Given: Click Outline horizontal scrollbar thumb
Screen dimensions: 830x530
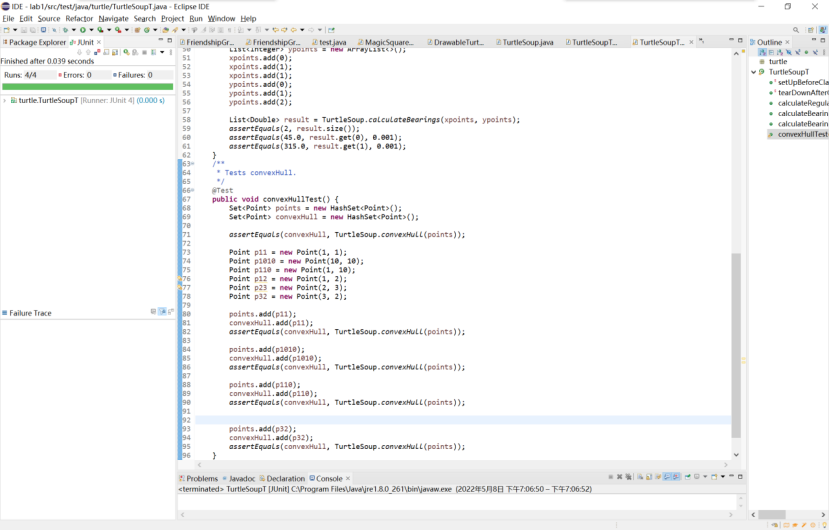Looking at the screenshot, I should pyautogui.click(x=772, y=514).
